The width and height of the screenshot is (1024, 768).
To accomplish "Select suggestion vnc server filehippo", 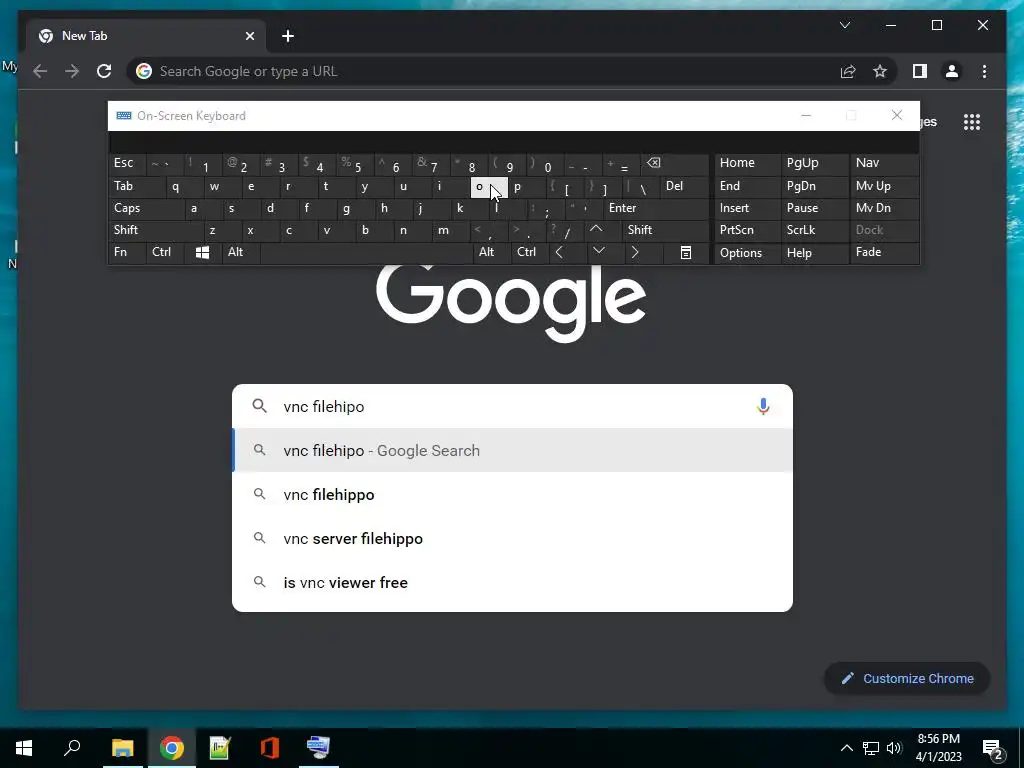I will click(513, 538).
